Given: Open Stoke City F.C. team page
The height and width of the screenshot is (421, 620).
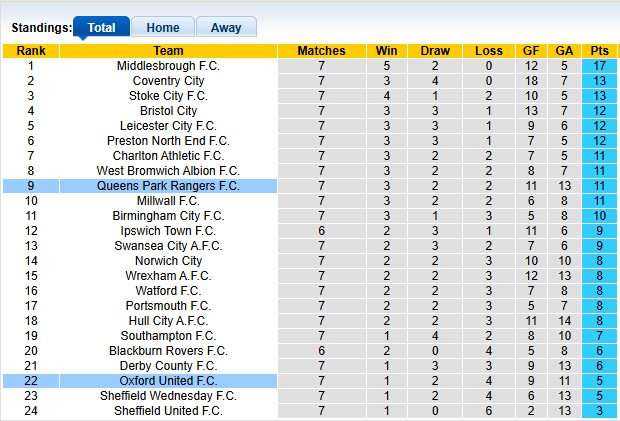Looking at the screenshot, I should (x=168, y=96).
